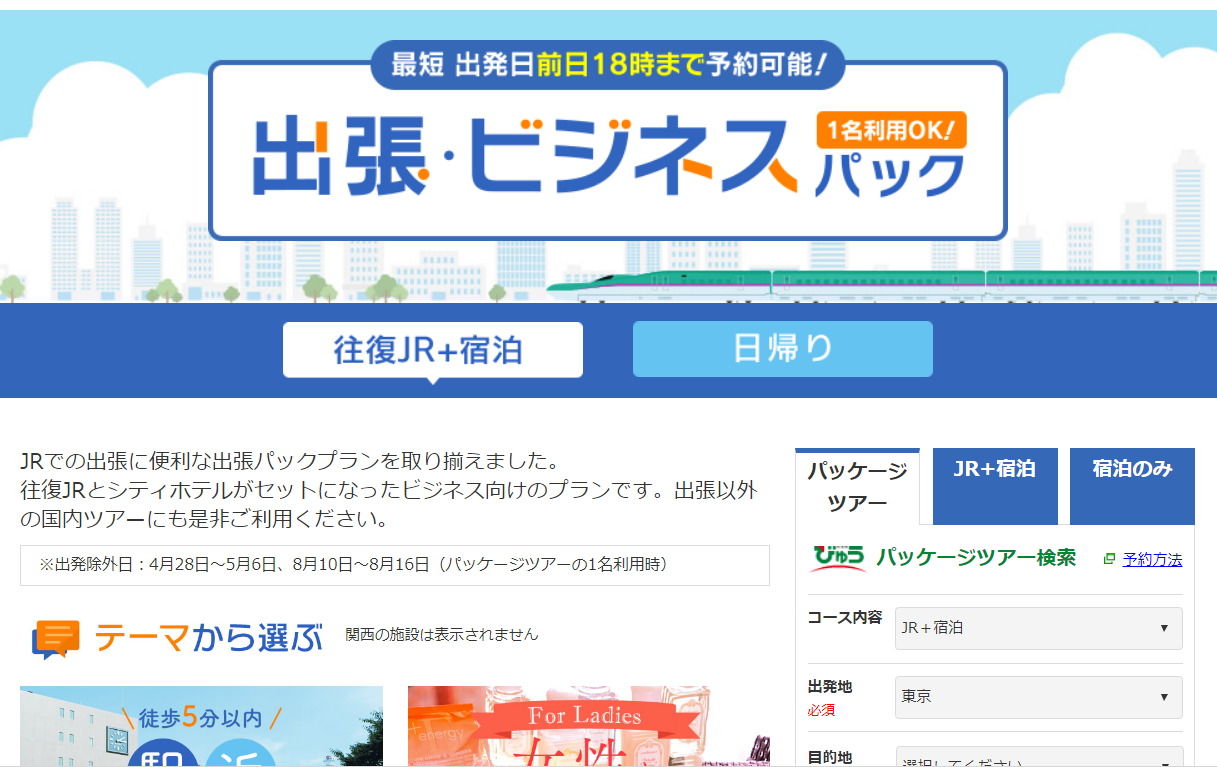The image size is (1217, 767).
Task: Expand the 目的地 dropdown
Action: [x=1038, y=757]
